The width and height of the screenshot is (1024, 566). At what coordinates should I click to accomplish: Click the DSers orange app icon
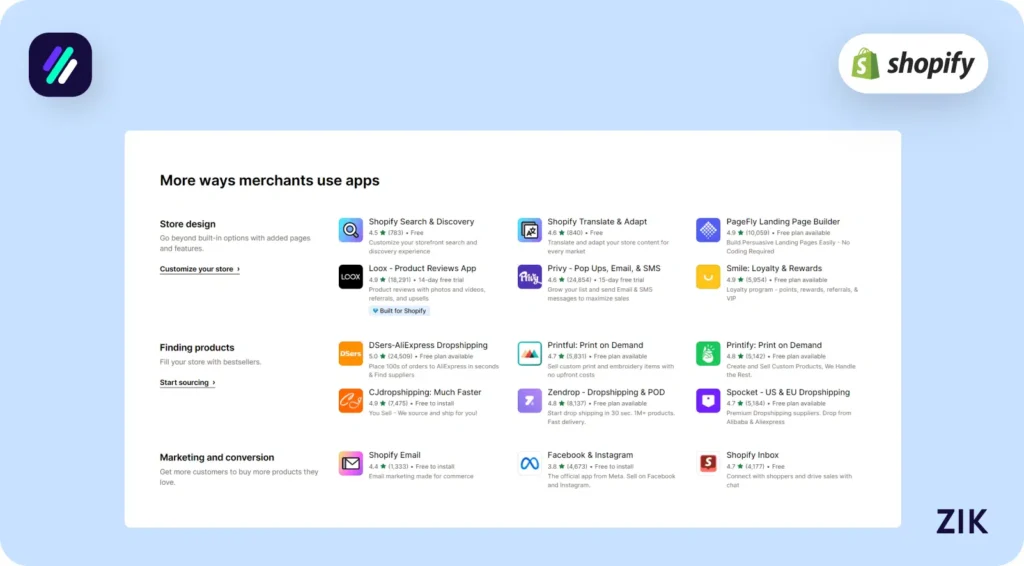(351, 354)
